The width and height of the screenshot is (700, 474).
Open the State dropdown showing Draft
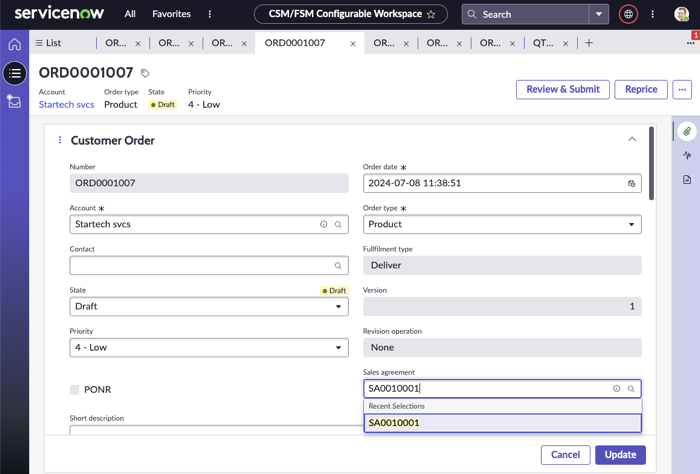click(209, 307)
